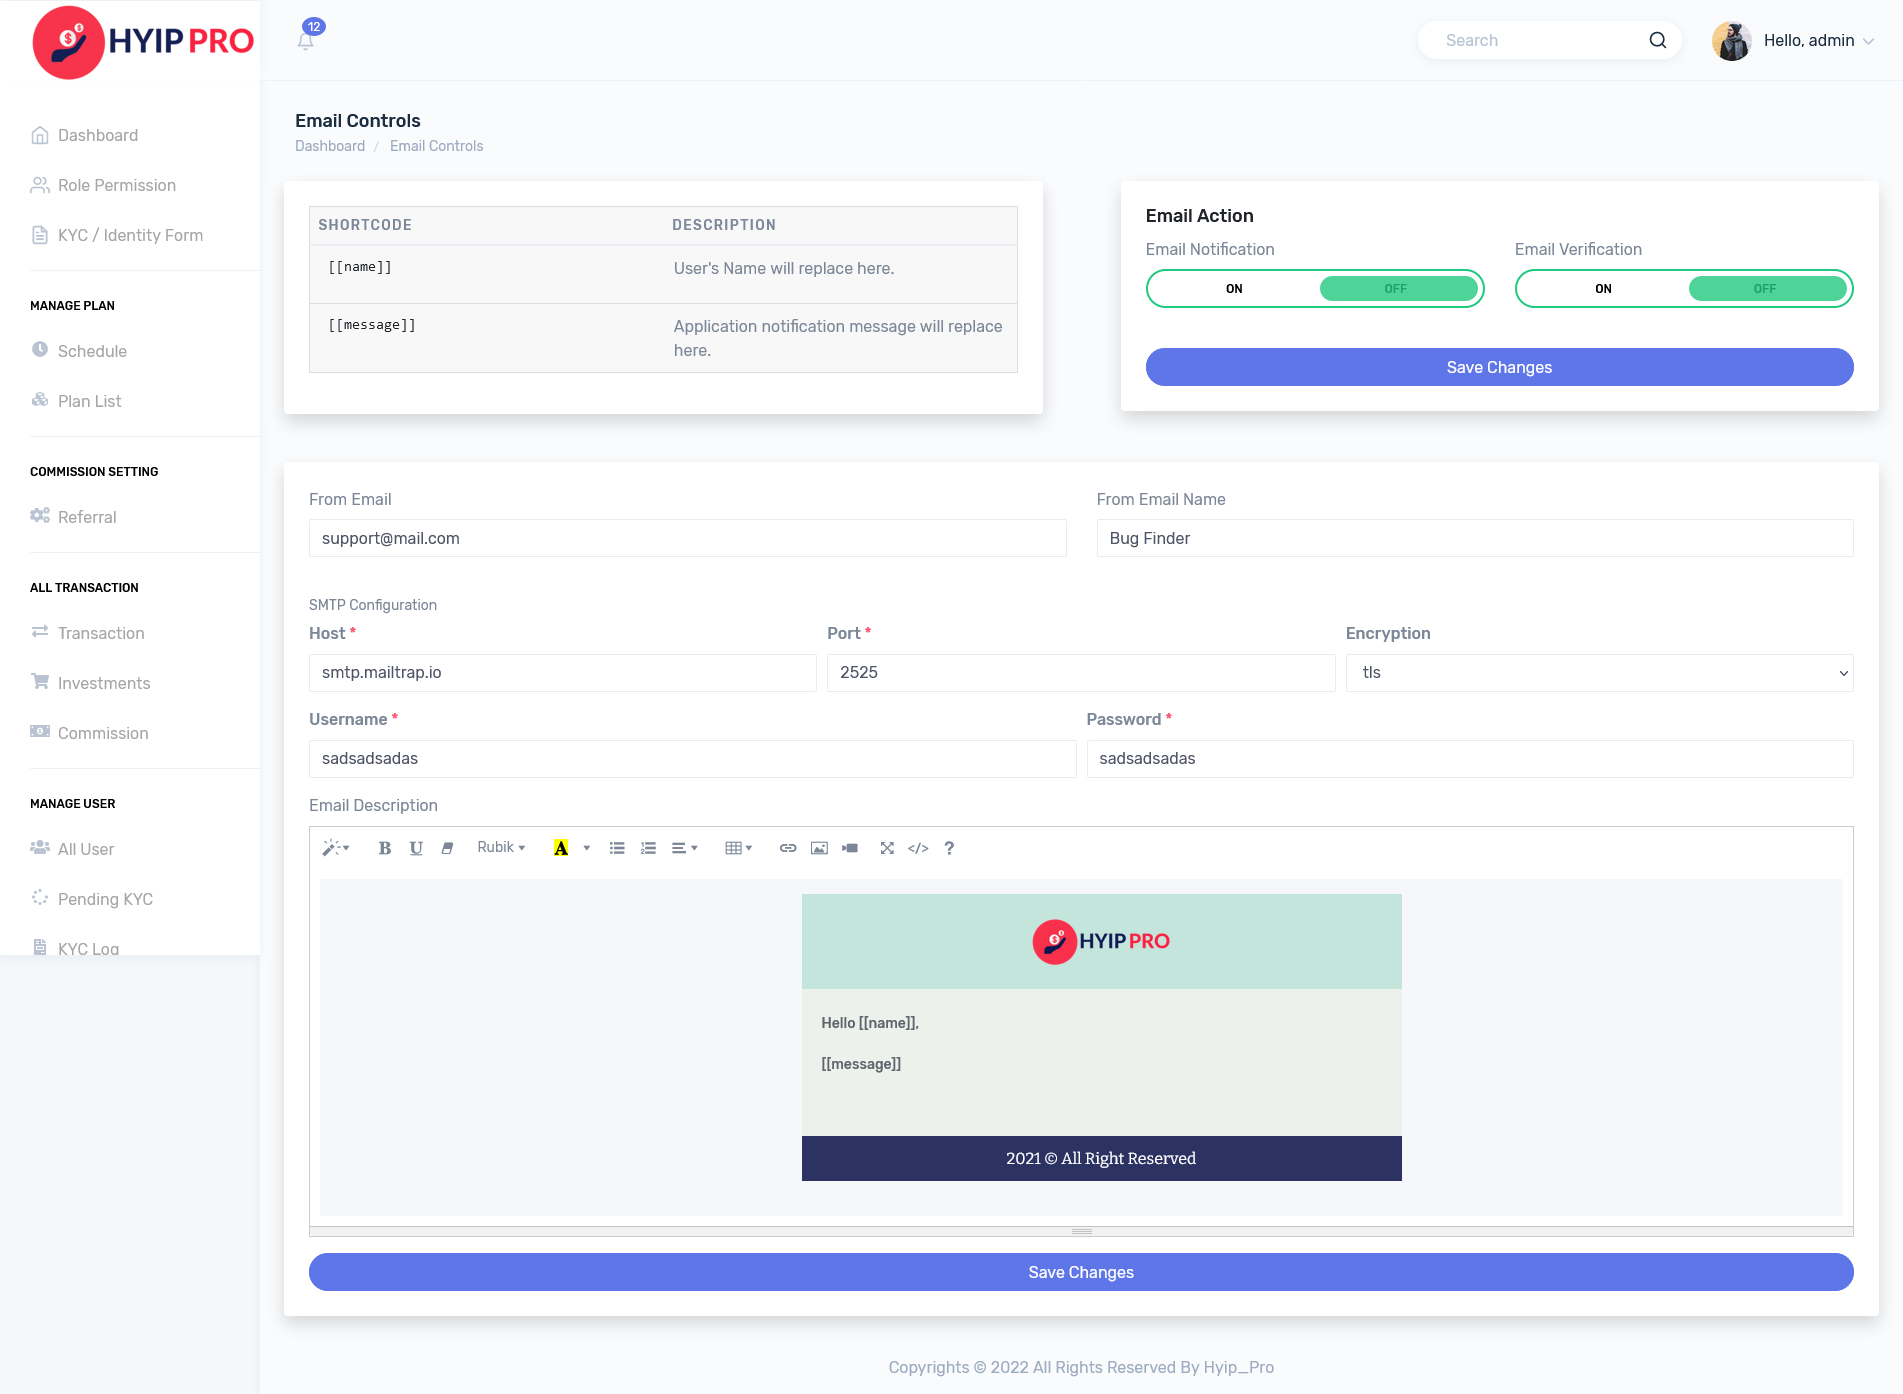Click the eraser remove-format icon
Image resolution: width=1903 pixels, height=1394 pixels.
447,848
